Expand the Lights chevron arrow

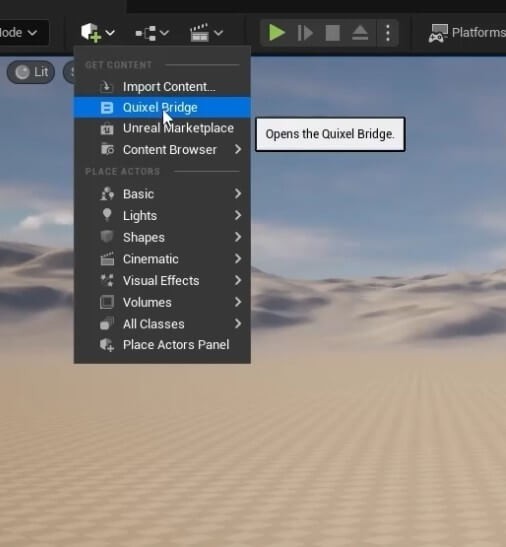click(x=238, y=215)
